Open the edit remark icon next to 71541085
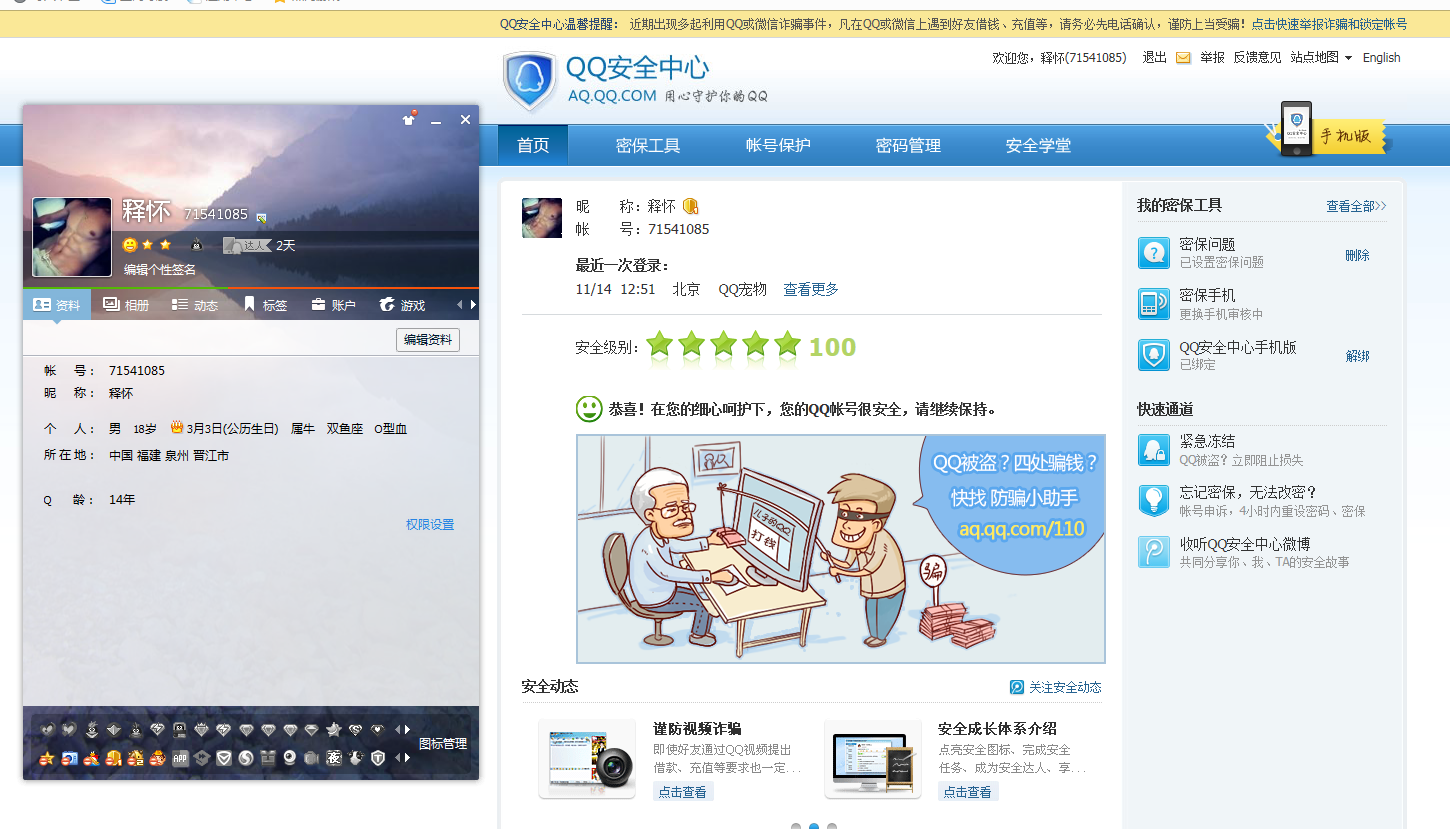Viewport: 1450px width, 829px height. [x=261, y=216]
